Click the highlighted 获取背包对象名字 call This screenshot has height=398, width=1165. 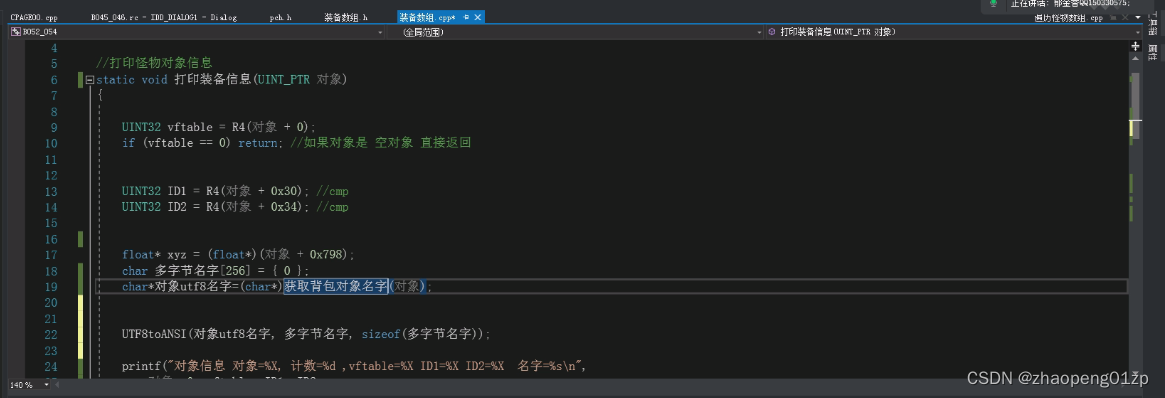tap(336, 287)
